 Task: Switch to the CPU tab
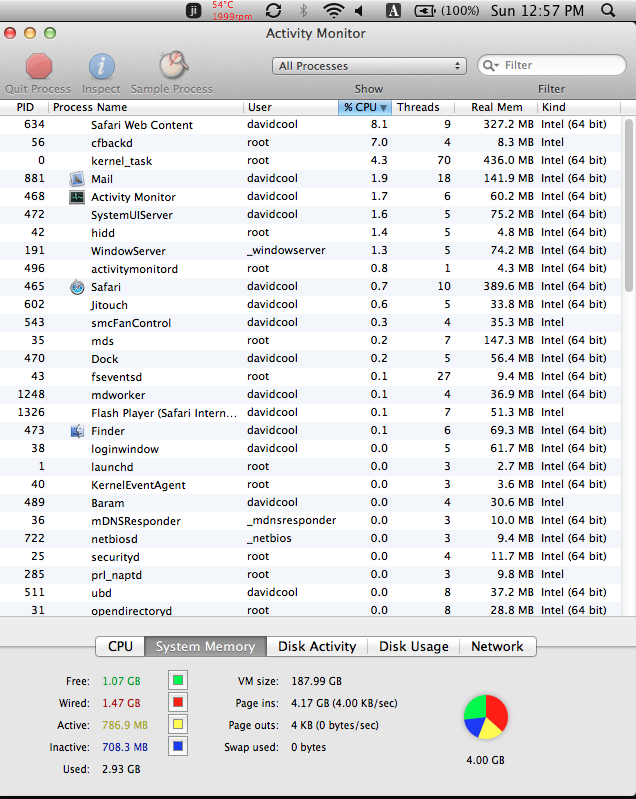[120, 646]
